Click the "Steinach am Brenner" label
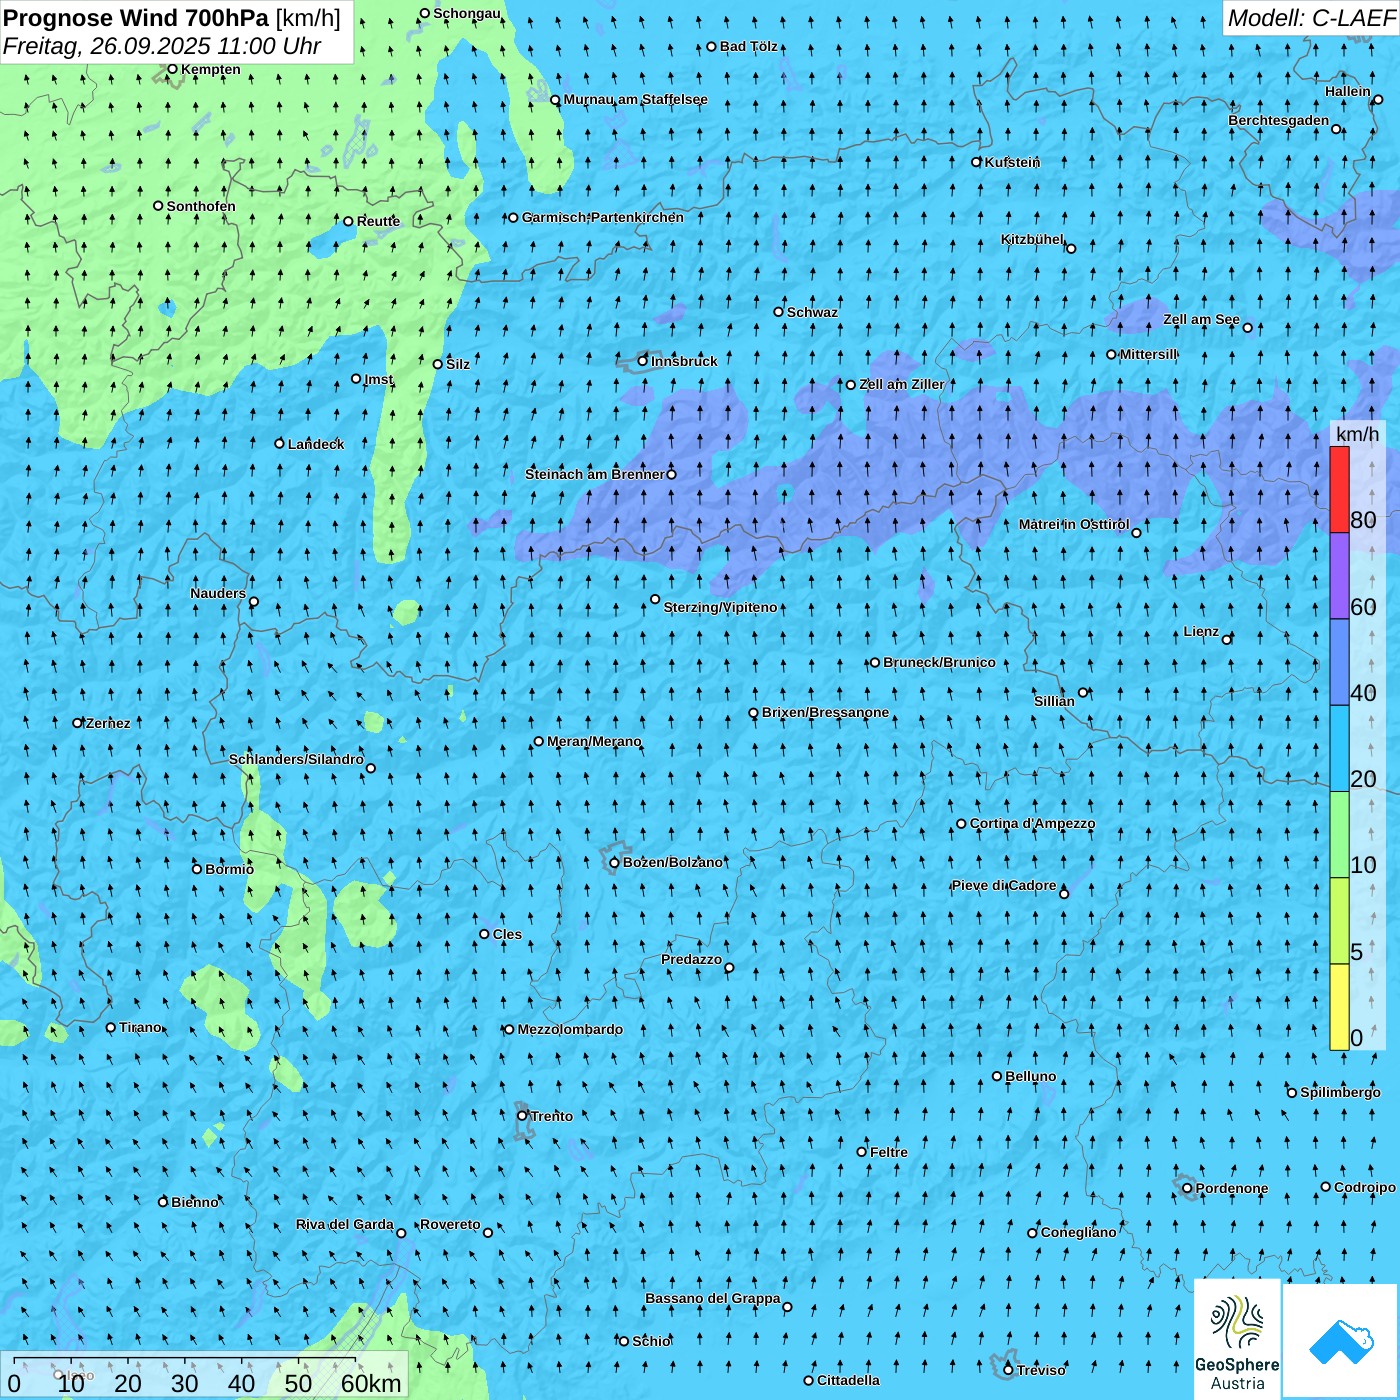This screenshot has height=1400, width=1400. (x=594, y=474)
